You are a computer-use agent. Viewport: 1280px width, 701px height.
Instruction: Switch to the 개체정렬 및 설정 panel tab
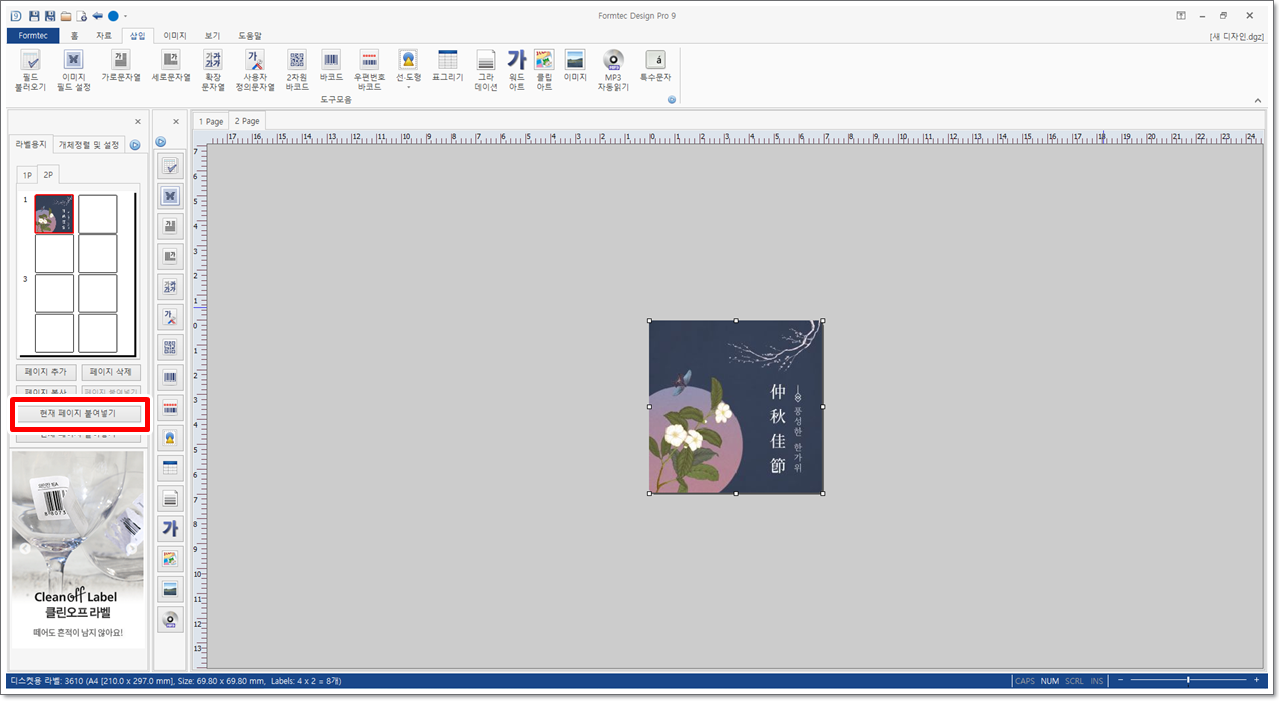click(x=89, y=145)
